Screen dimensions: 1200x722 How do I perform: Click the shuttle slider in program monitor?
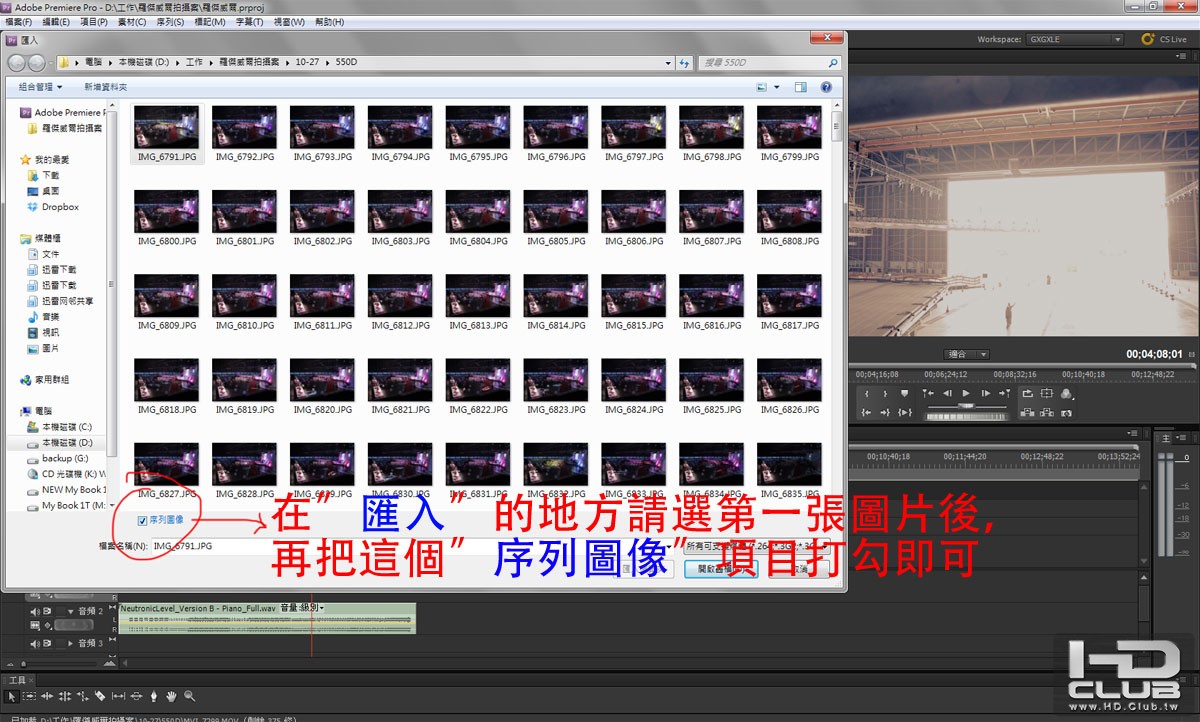pos(966,406)
